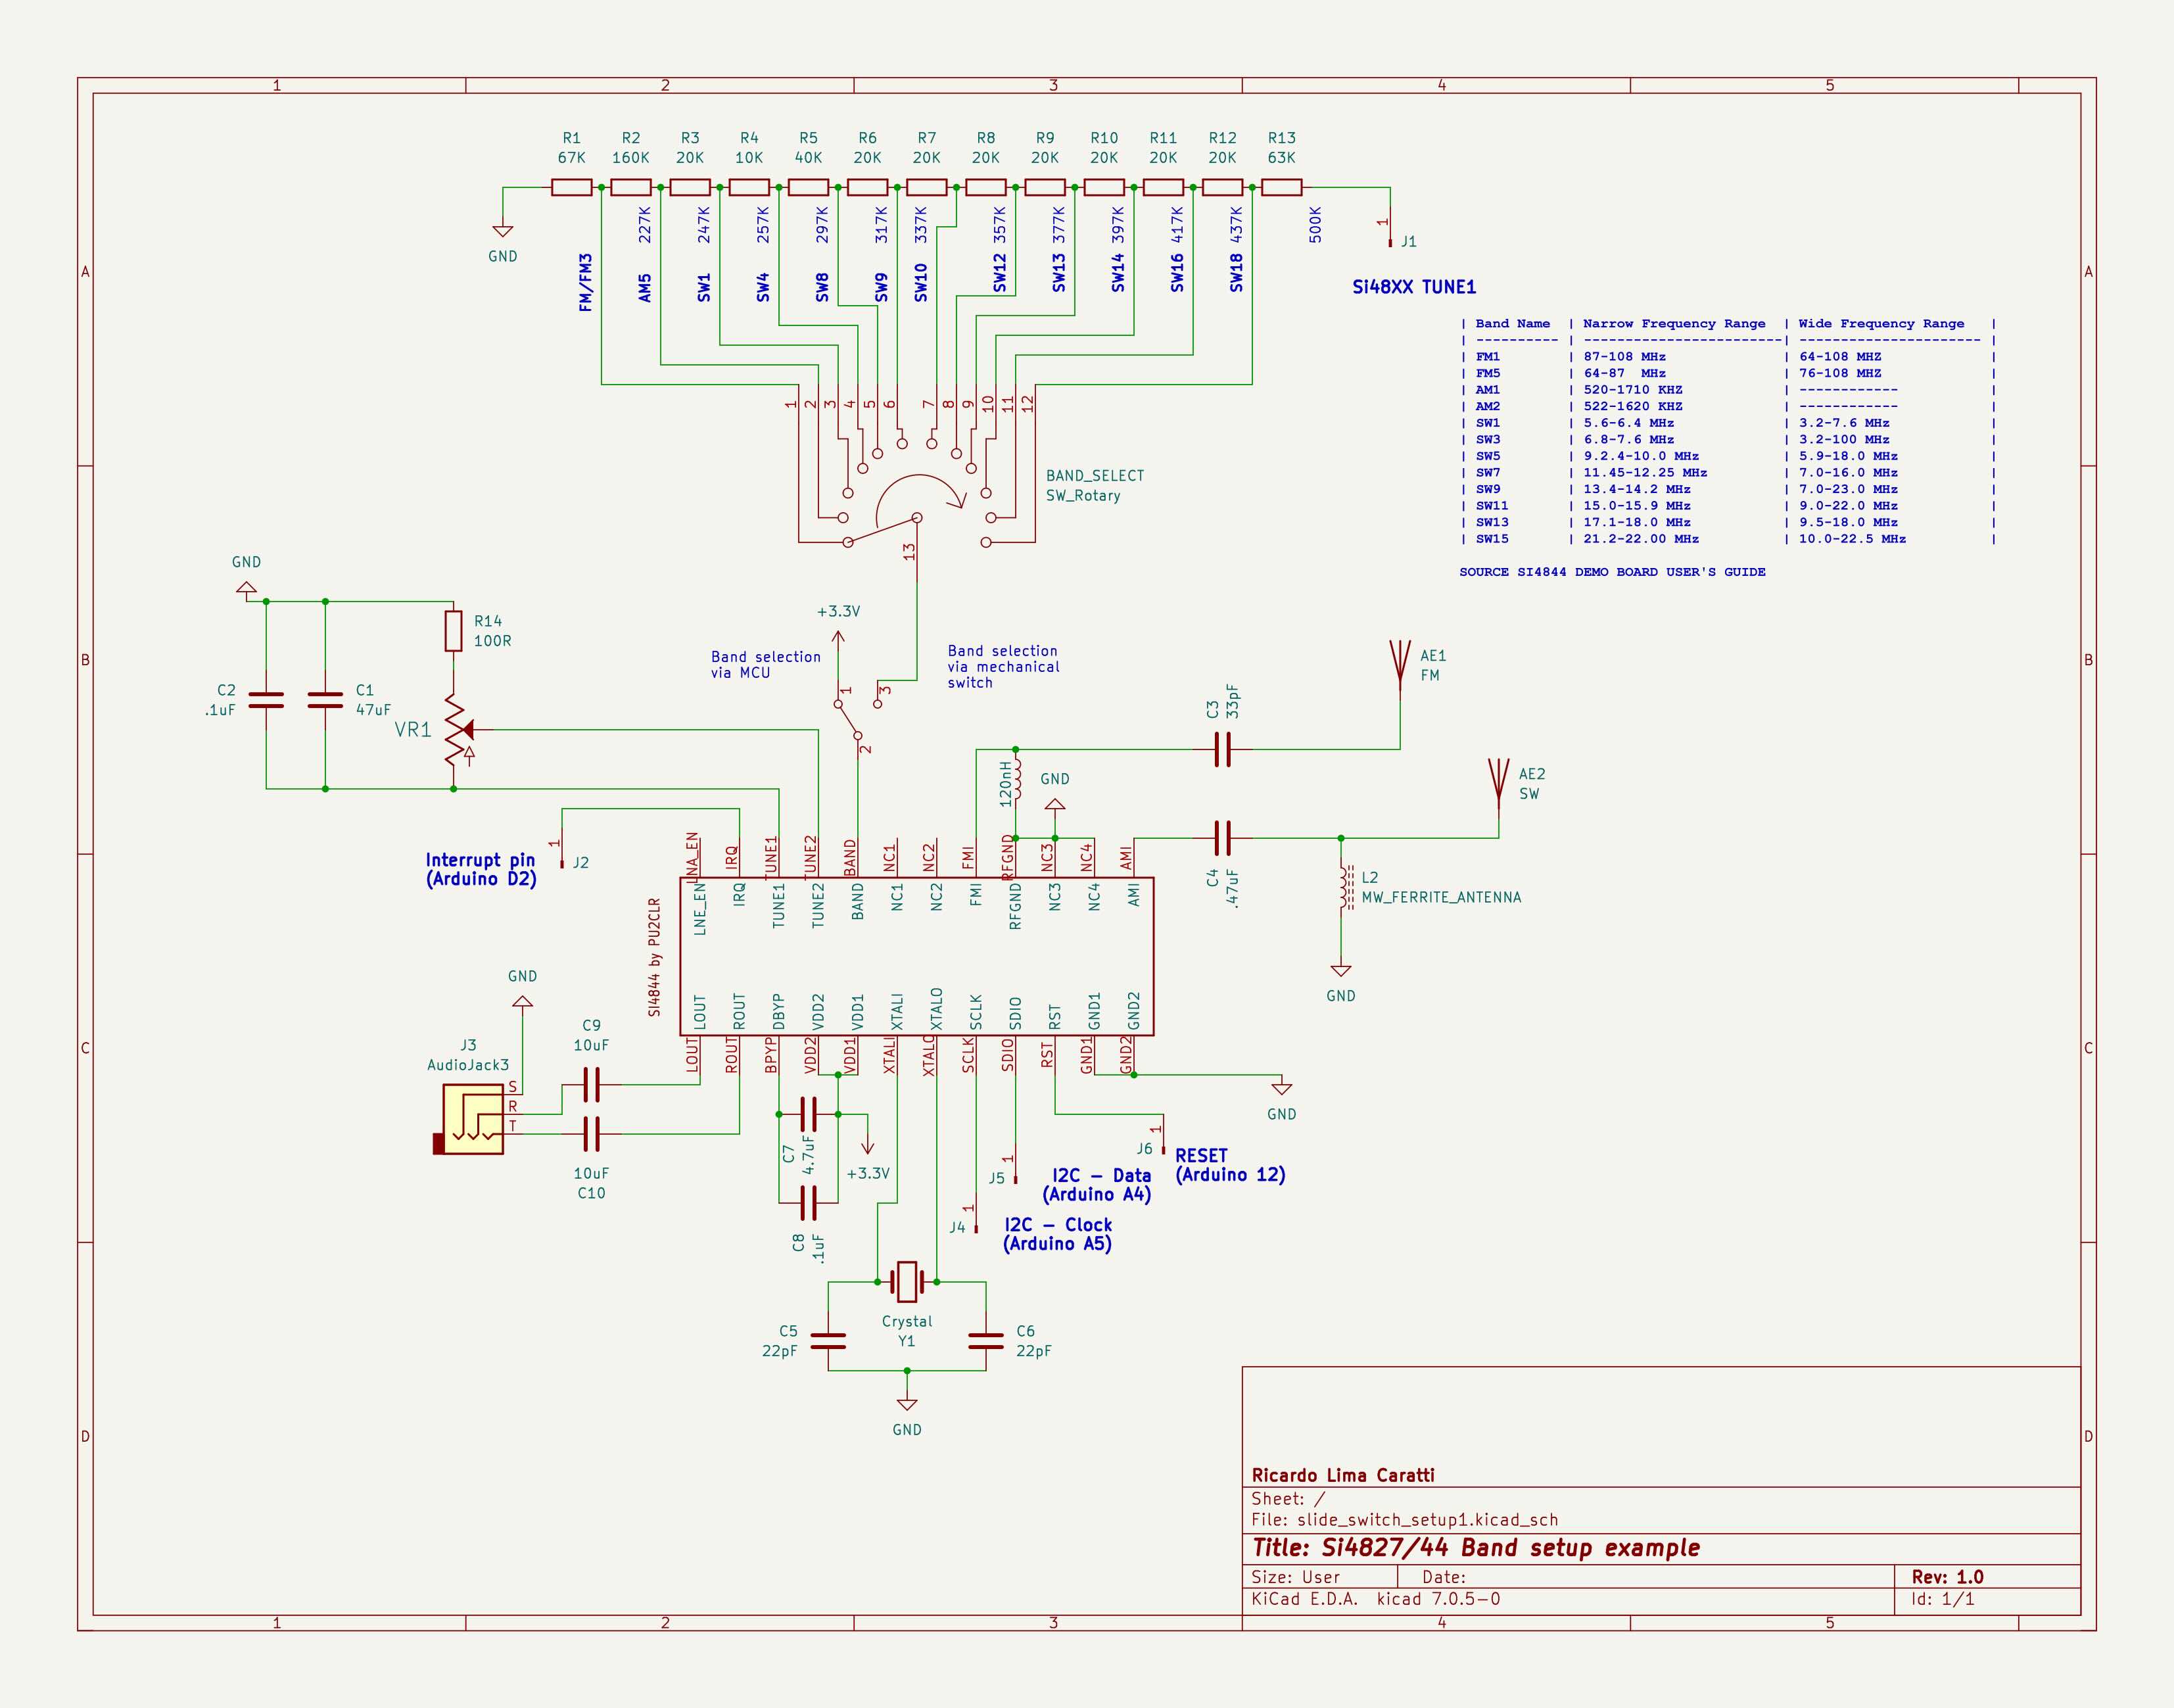Select the R13 63K resistor symbol
2174x1708 pixels.
tap(1281, 187)
